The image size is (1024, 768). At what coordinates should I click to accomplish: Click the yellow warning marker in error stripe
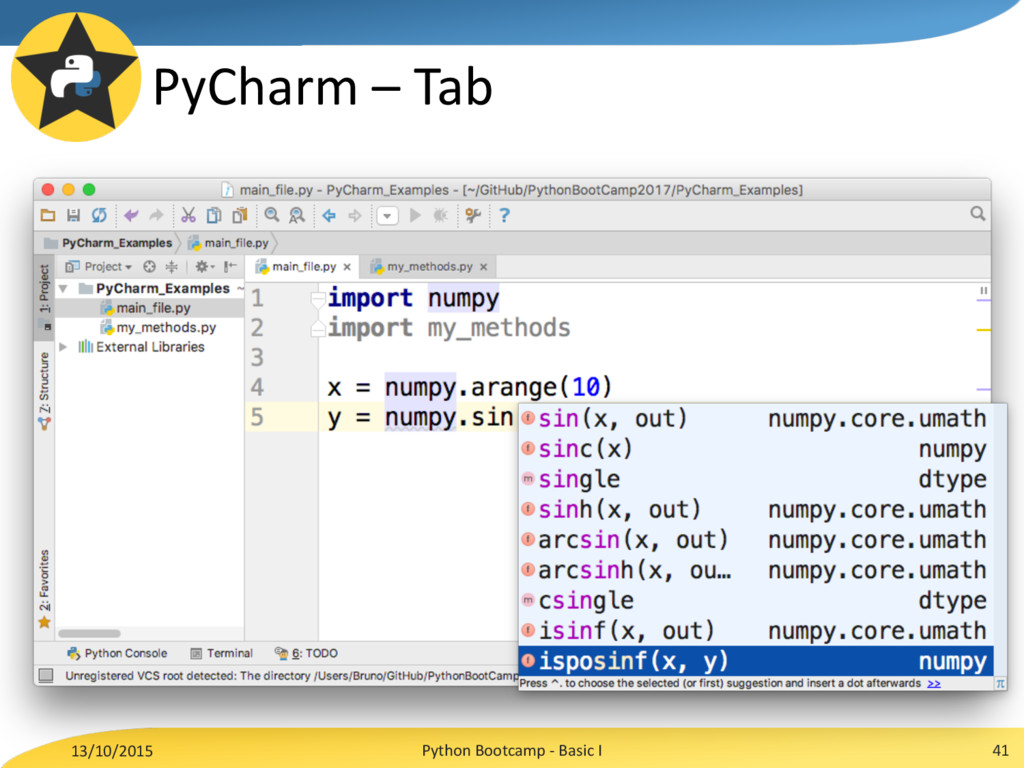pos(984,330)
